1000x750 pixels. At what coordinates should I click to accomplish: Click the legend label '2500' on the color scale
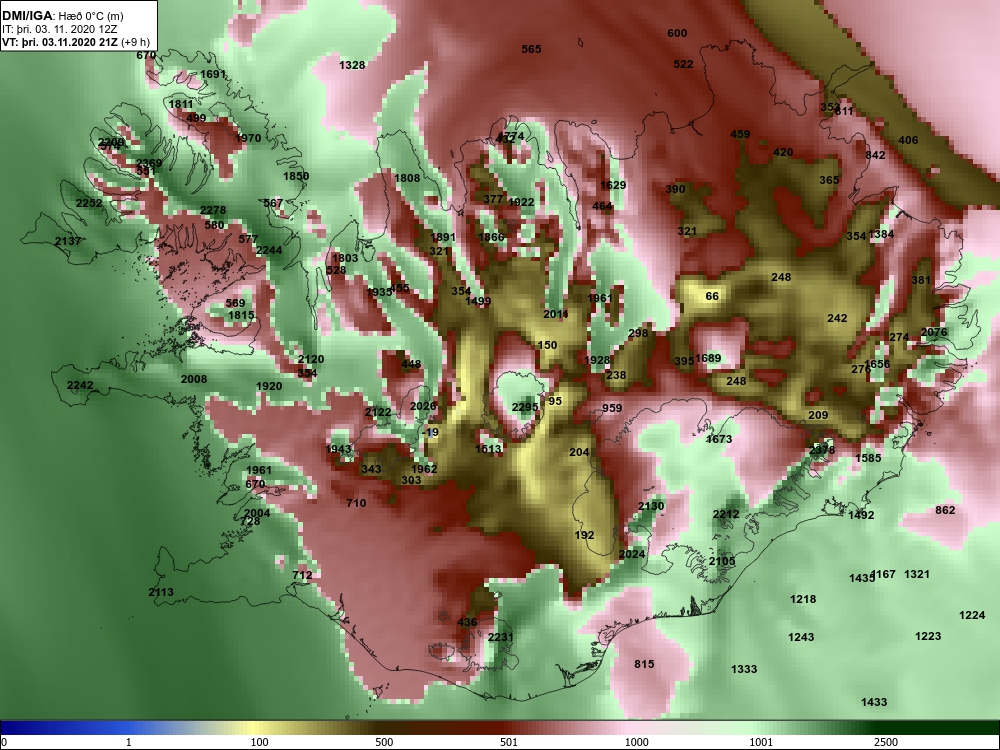click(886, 742)
